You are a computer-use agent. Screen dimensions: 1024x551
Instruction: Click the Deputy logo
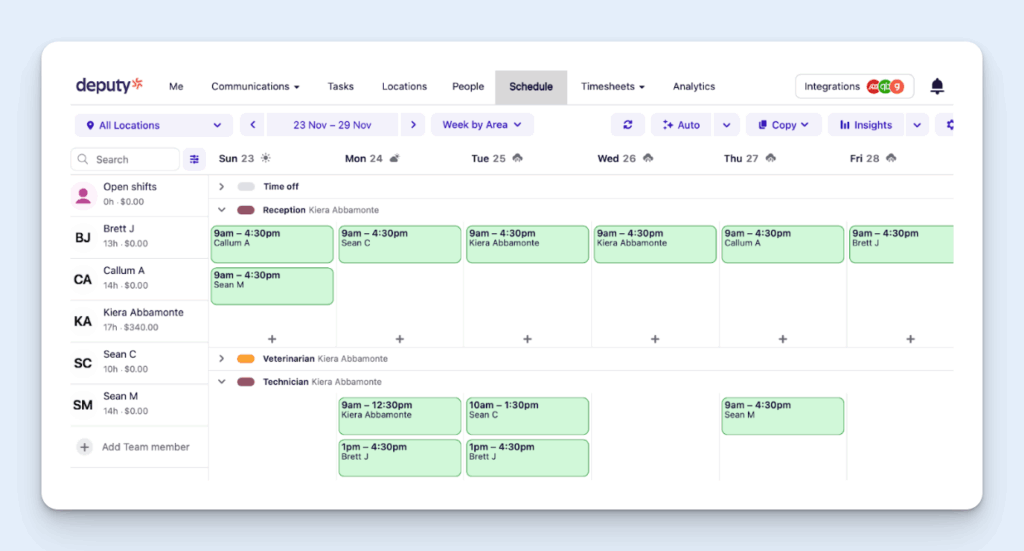(x=108, y=85)
